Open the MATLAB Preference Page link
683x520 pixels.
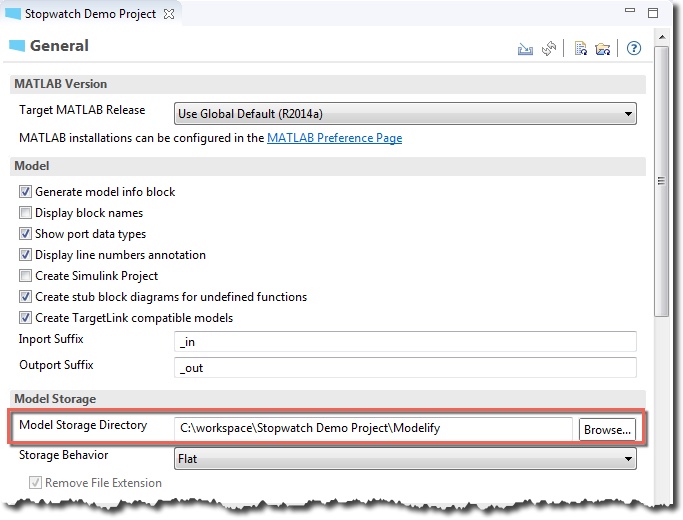coord(335,138)
